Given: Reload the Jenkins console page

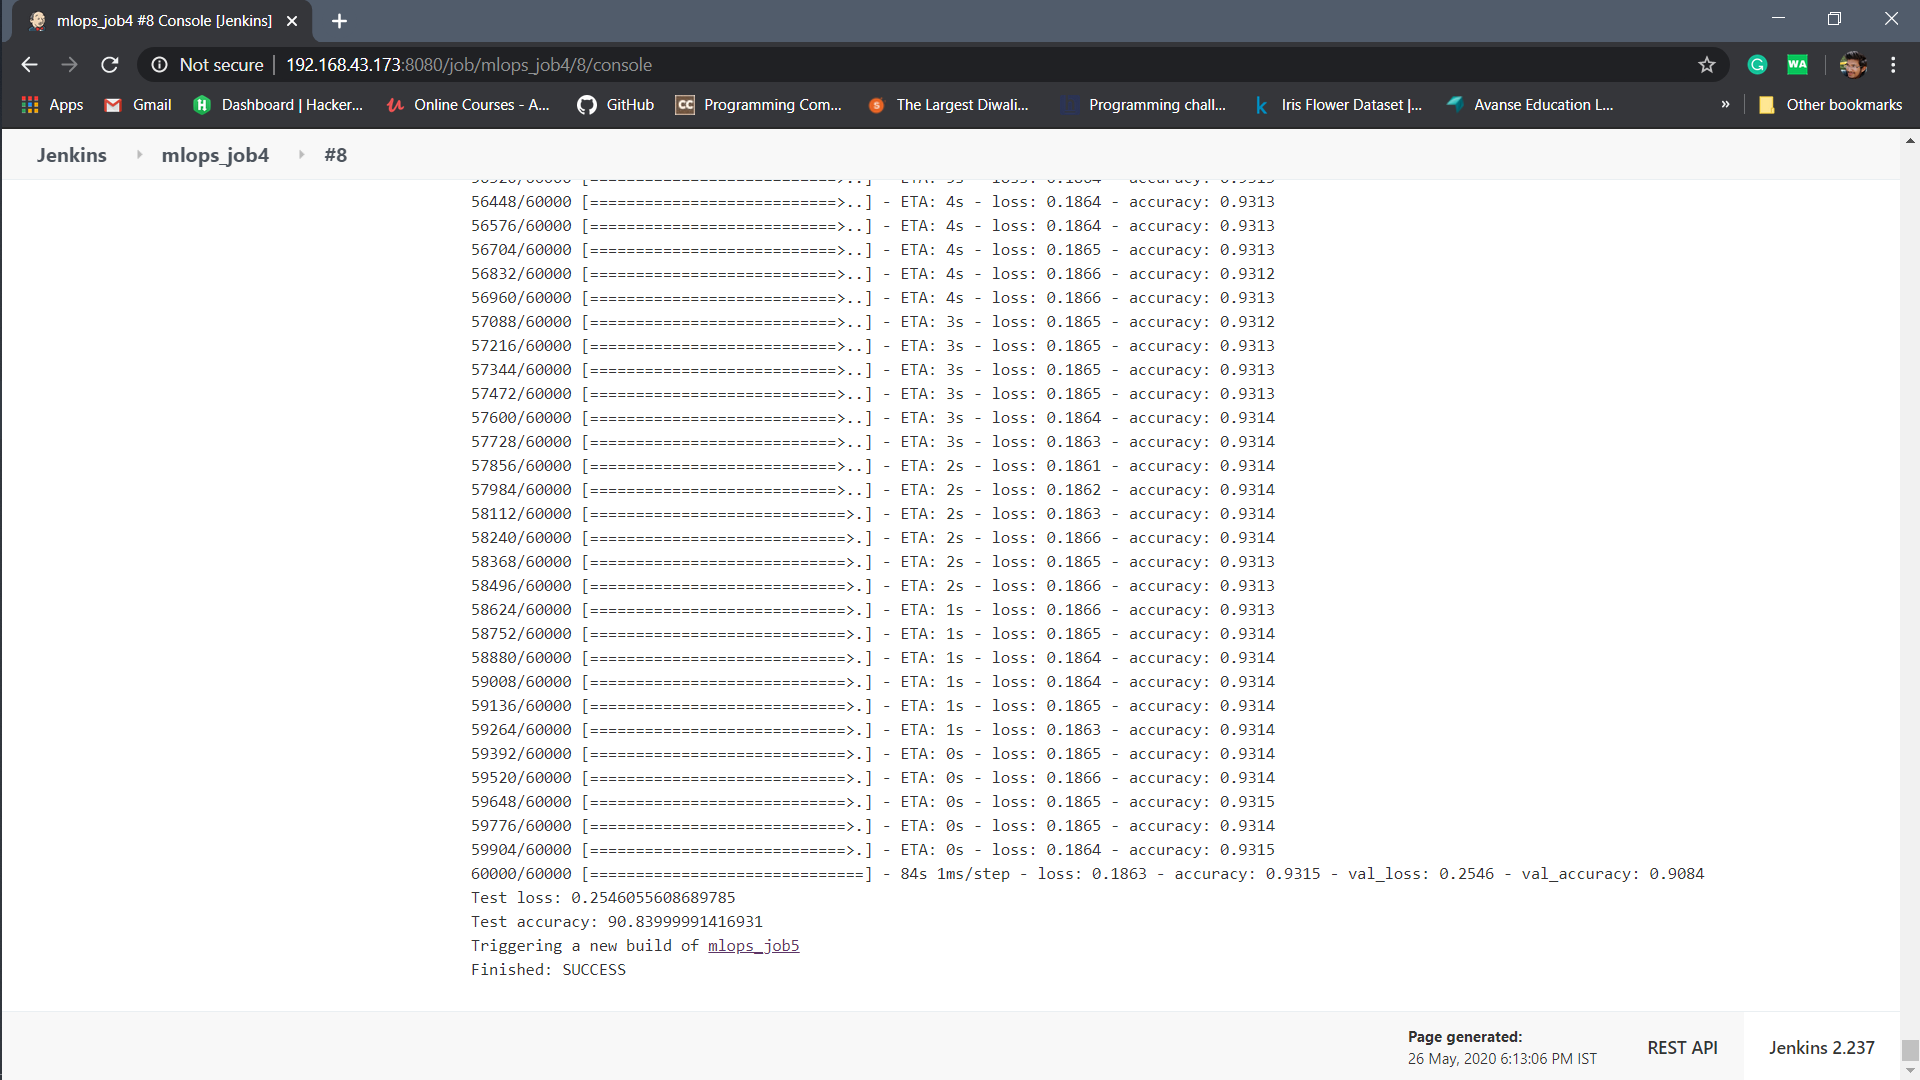Looking at the screenshot, I should pos(110,65).
